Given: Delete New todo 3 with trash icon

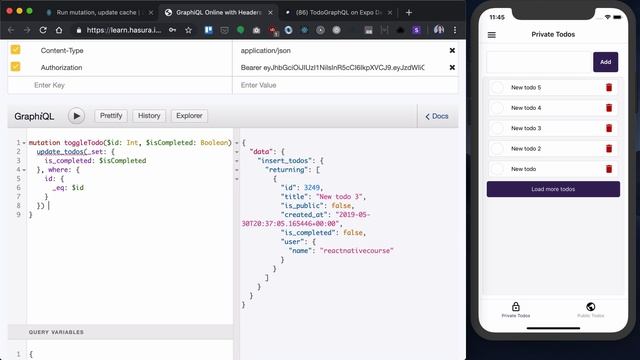Looking at the screenshot, I should pyautogui.click(x=609, y=128).
